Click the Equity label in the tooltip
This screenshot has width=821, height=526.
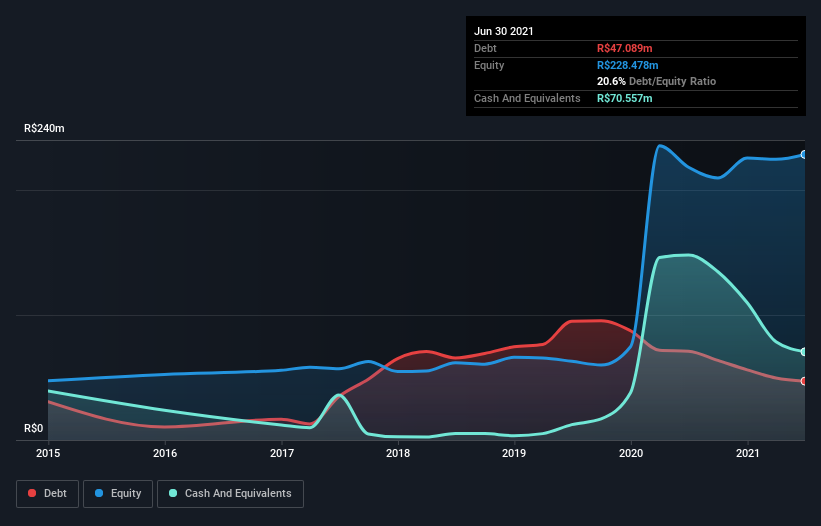pyautogui.click(x=489, y=65)
